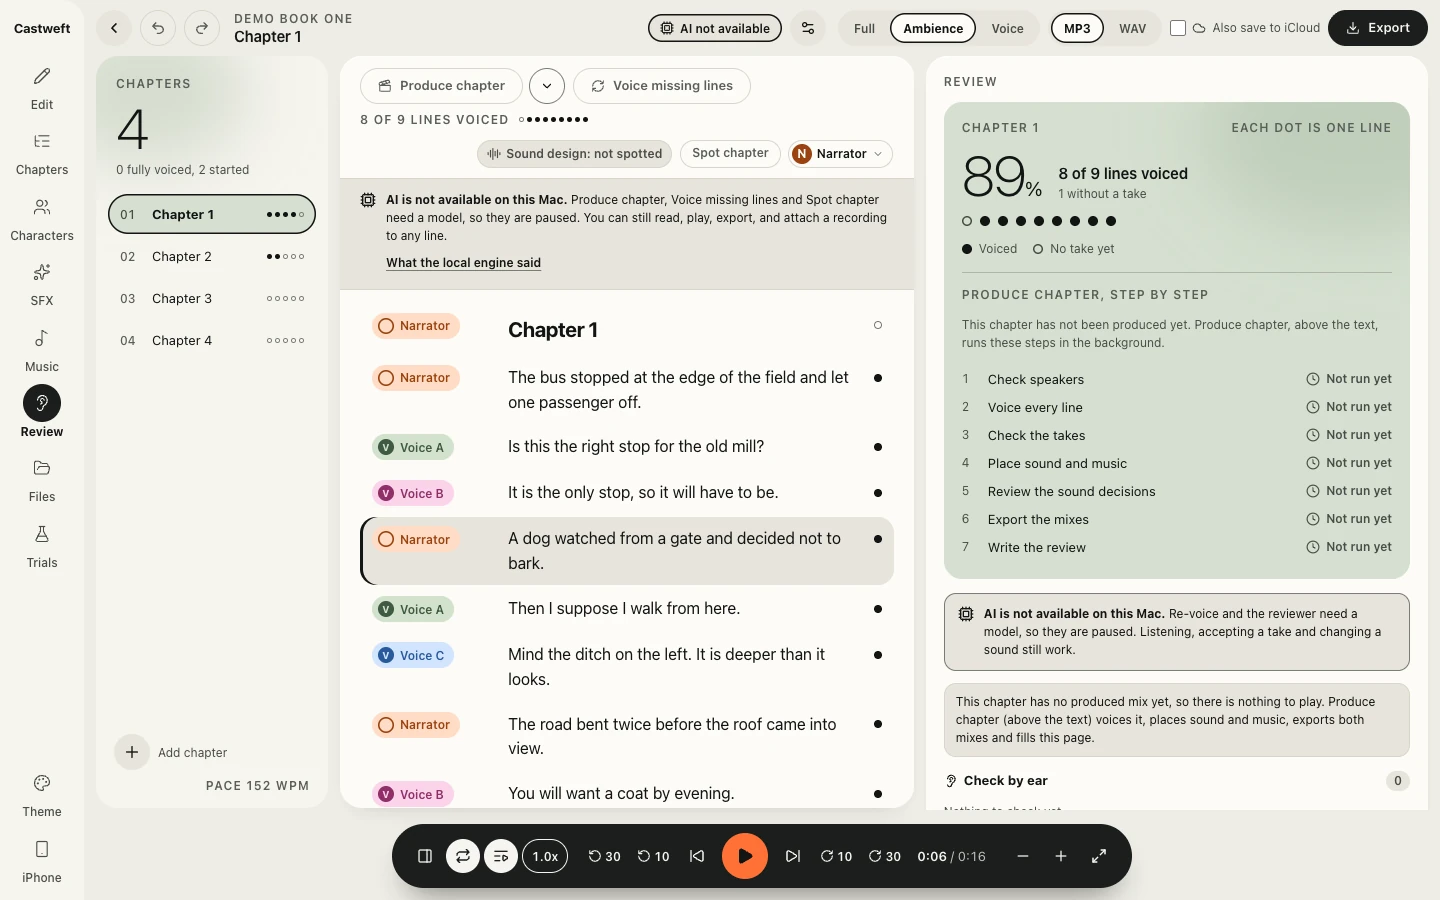Click the redo arrow icon
The width and height of the screenshot is (1440, 900).
[x=202, y=28]
